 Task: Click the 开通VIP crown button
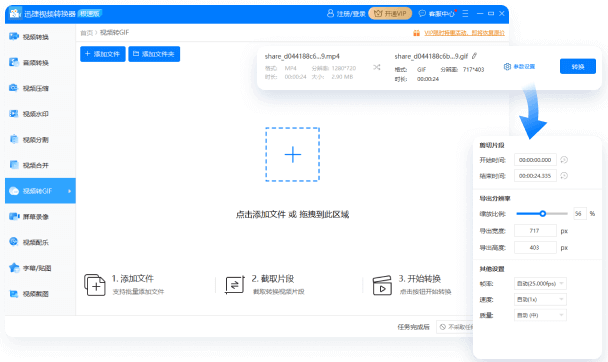[390, 14]
